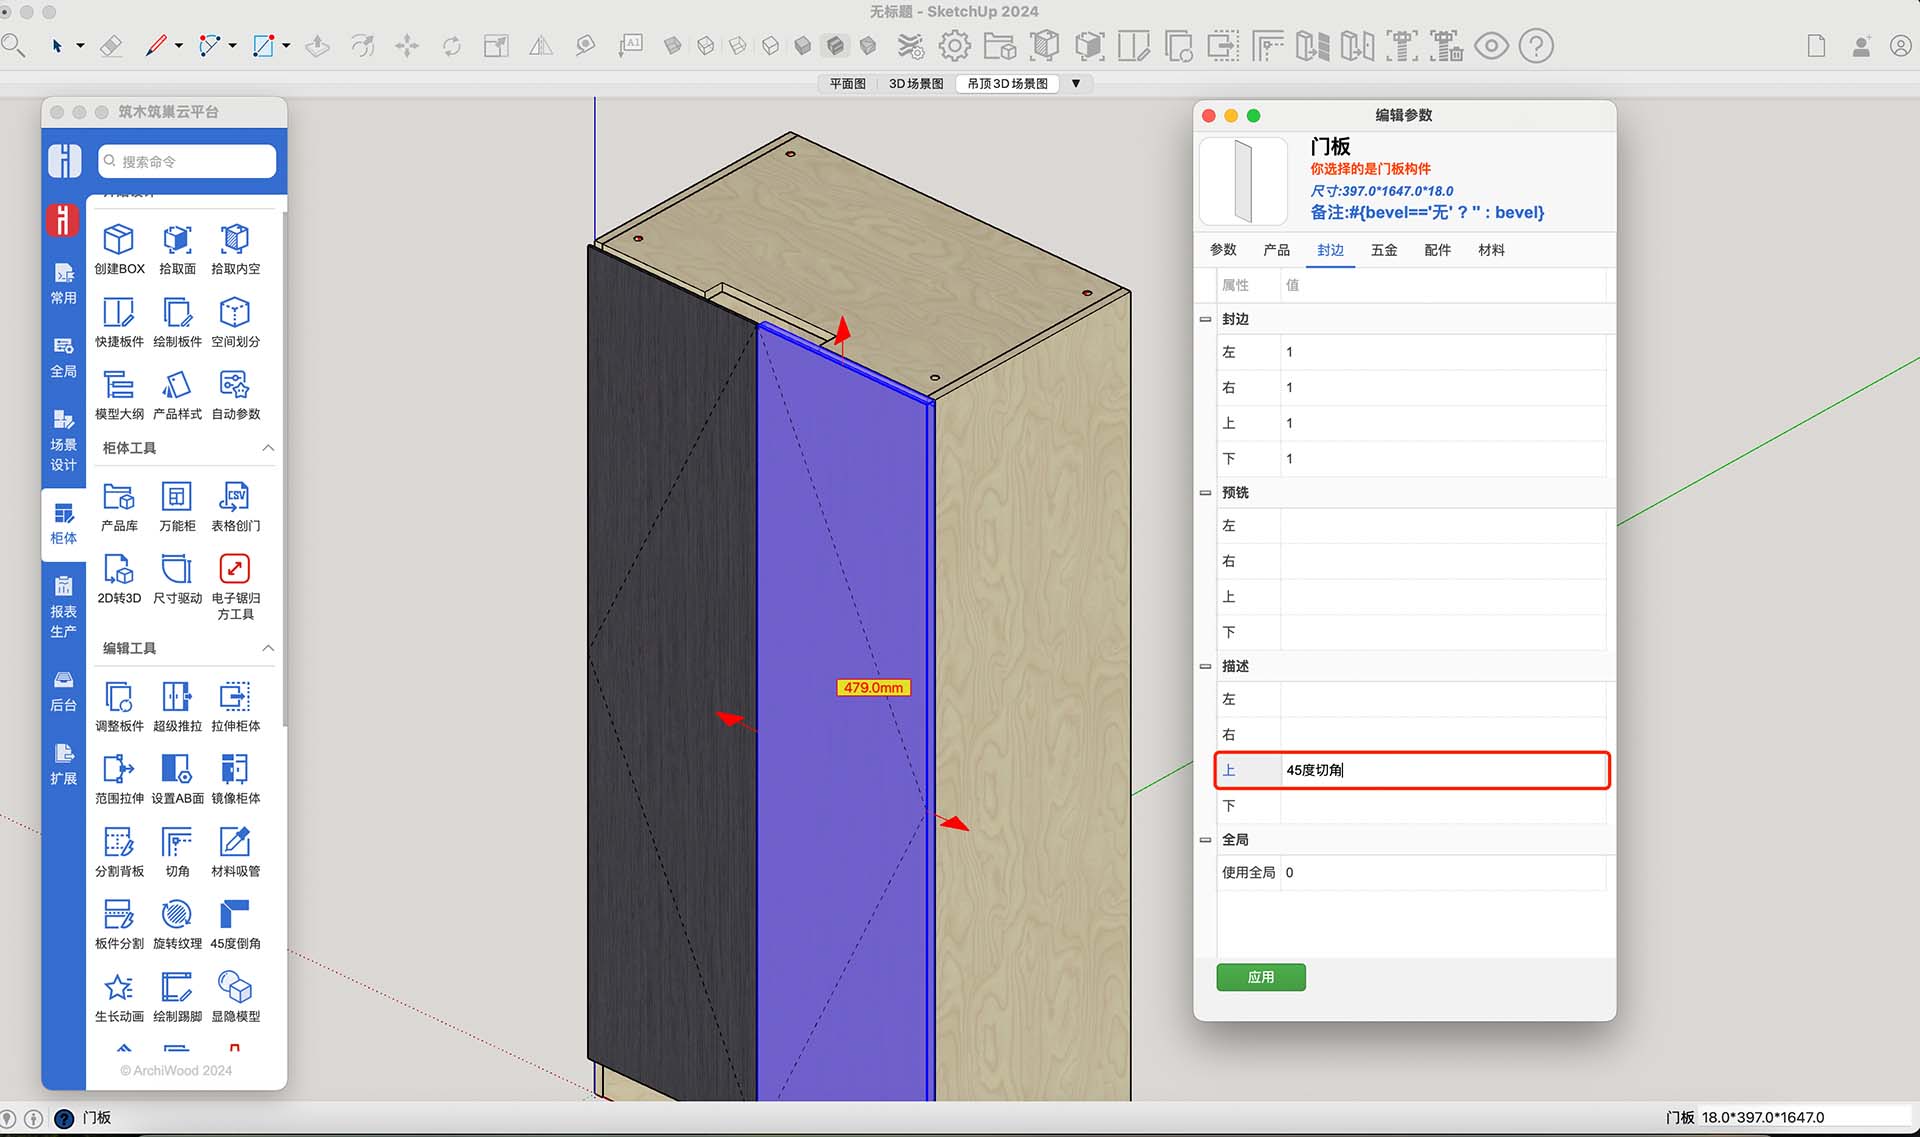Viewport: 1920px width, 1137px height.
Task: Open 扩展 sidebar category
Action: point(64,764)
